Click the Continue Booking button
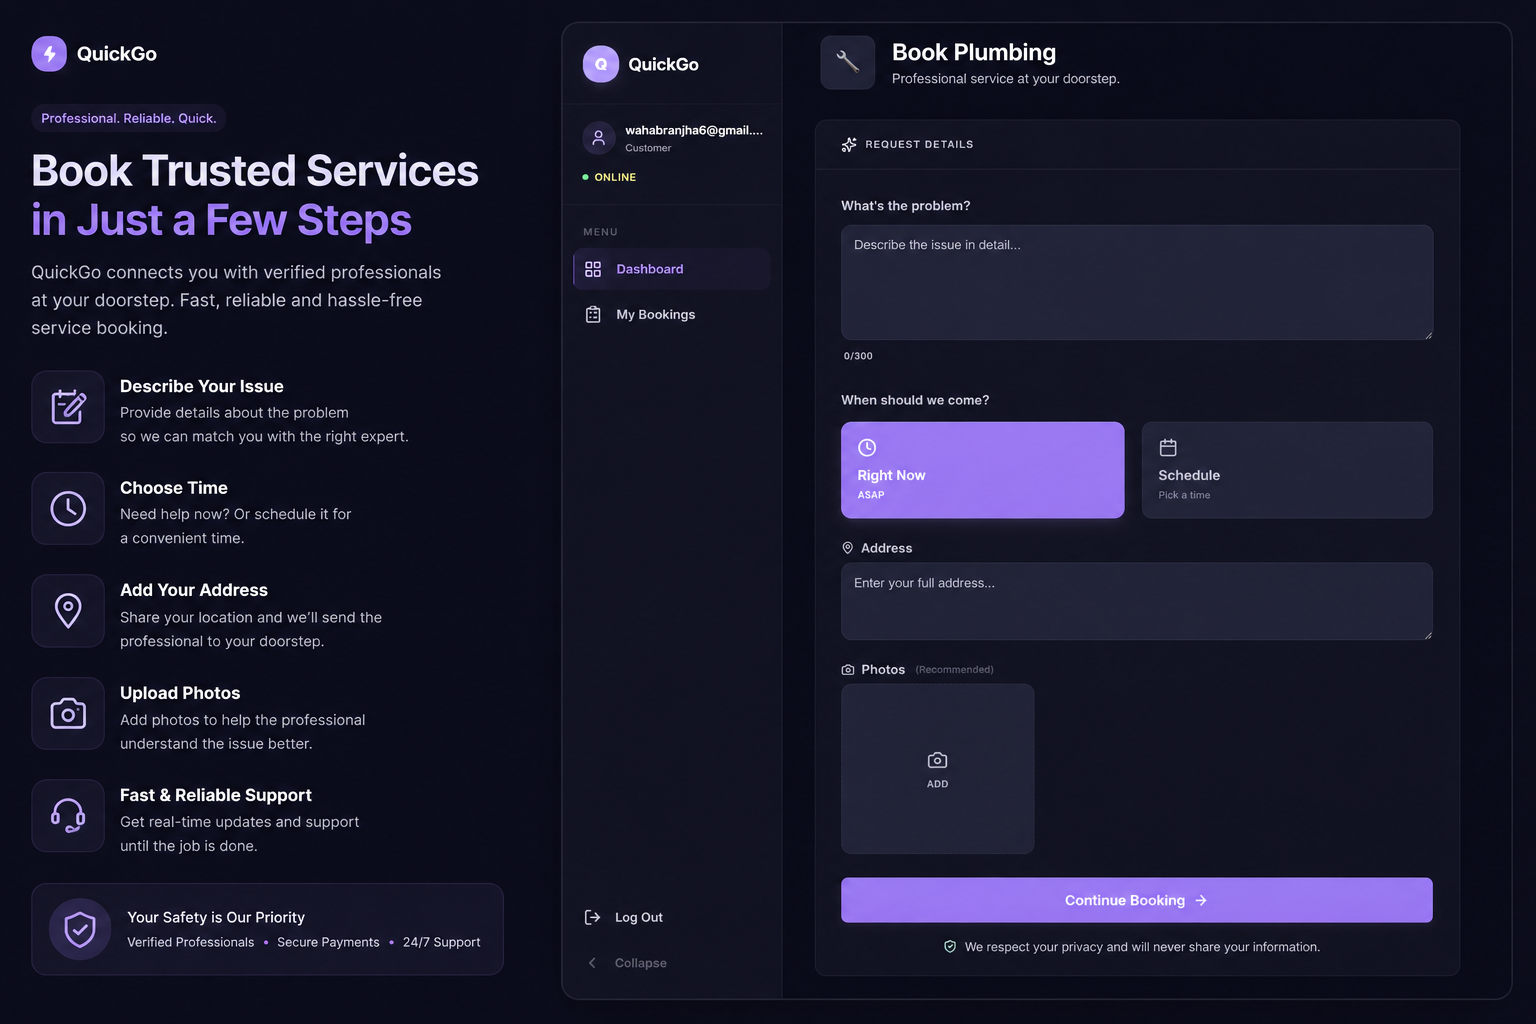This screenshot has width=1536, height=1024. 1136,900
